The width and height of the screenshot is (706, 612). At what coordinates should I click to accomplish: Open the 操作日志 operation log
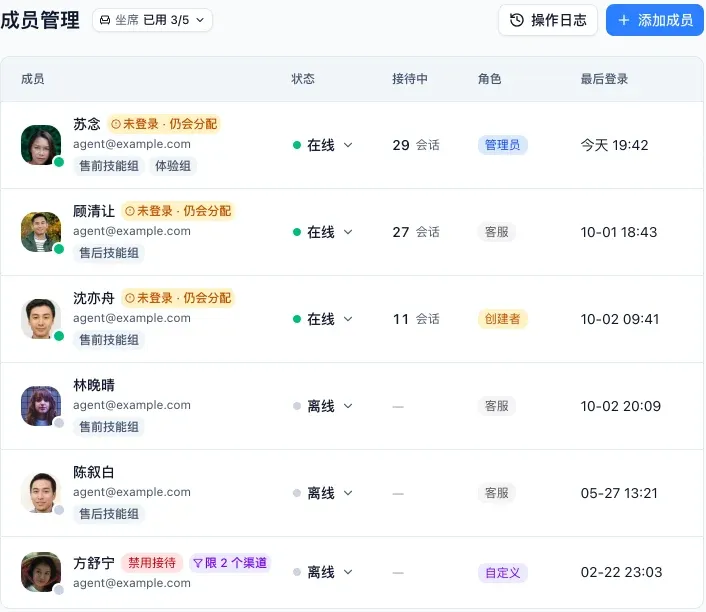click(x=548, y=20)
